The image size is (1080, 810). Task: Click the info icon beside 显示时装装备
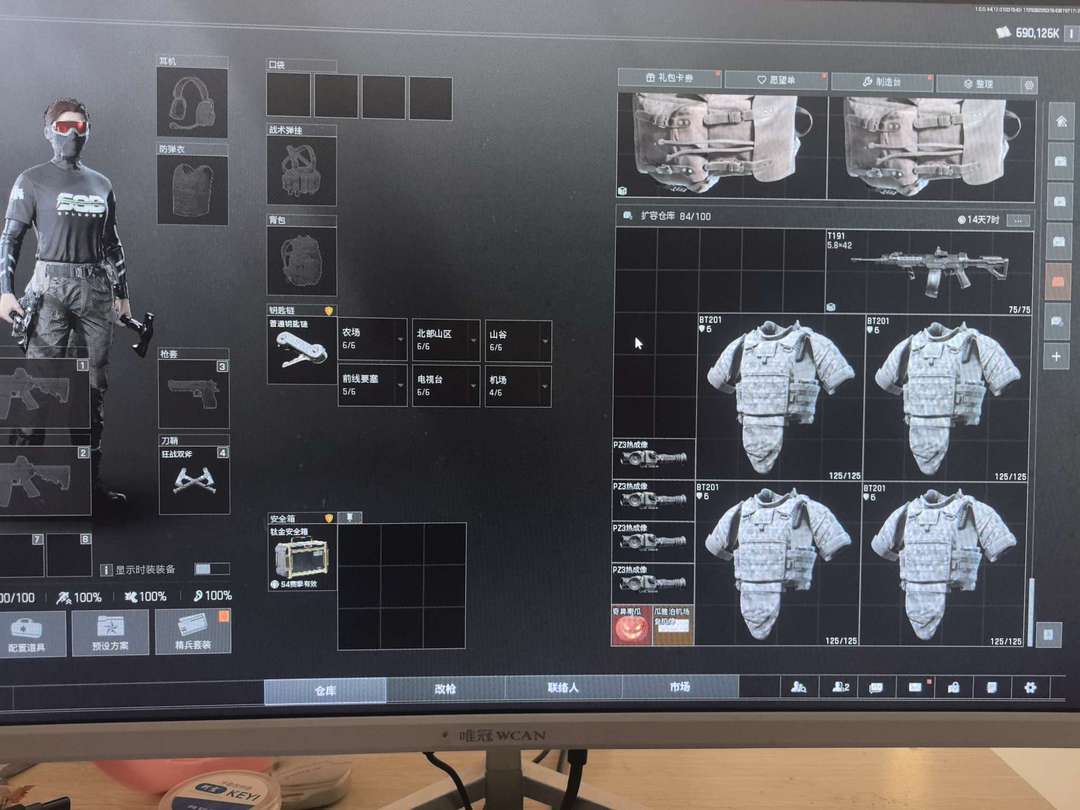tap(106, 570)
